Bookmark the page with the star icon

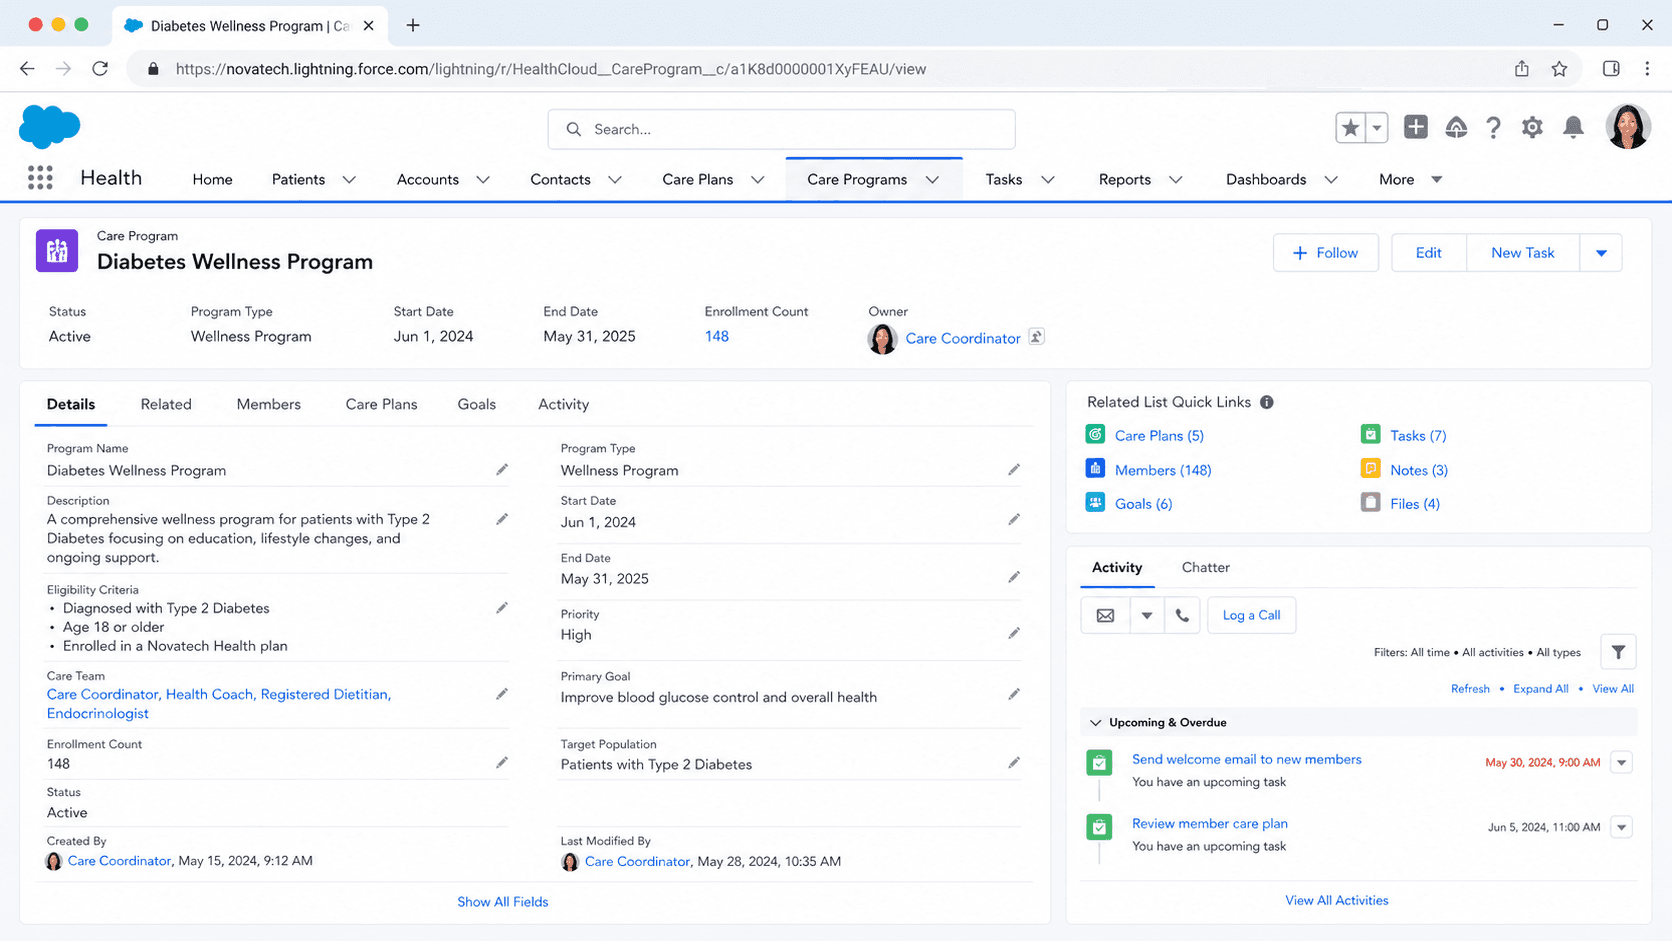[x=1559, y=69]
